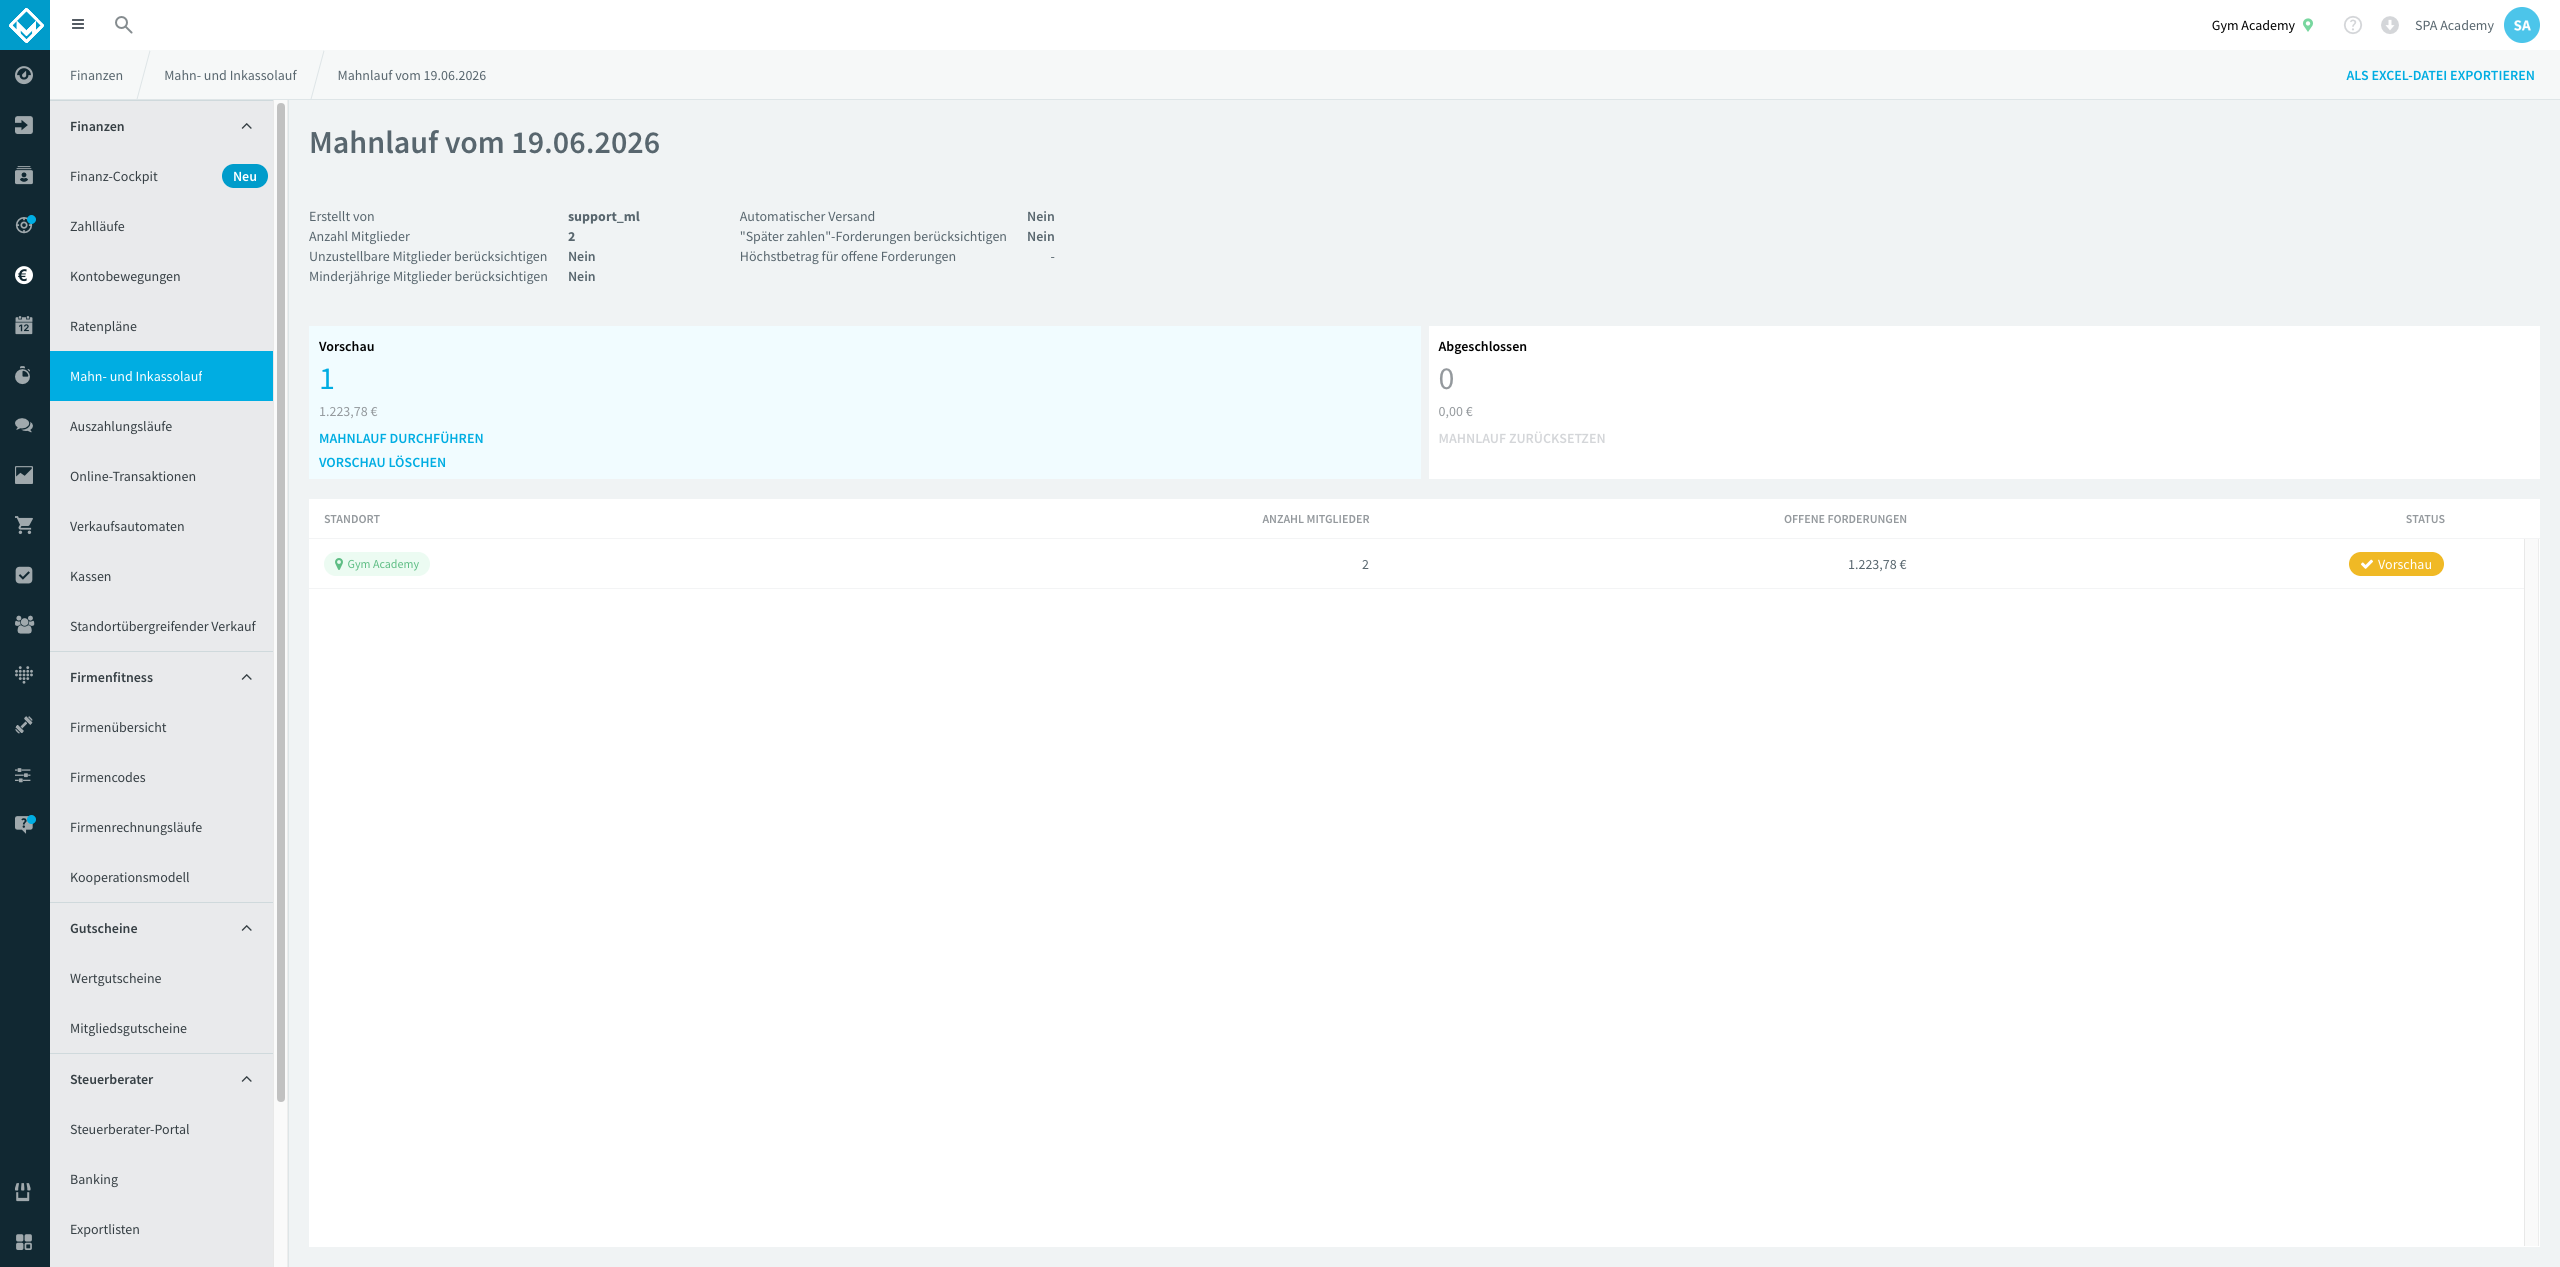Open Standortübergreifender Verkauf in the sidebar
Image resolution: width=2560 pixels, height=1267 pixels.
coord(162,626)
